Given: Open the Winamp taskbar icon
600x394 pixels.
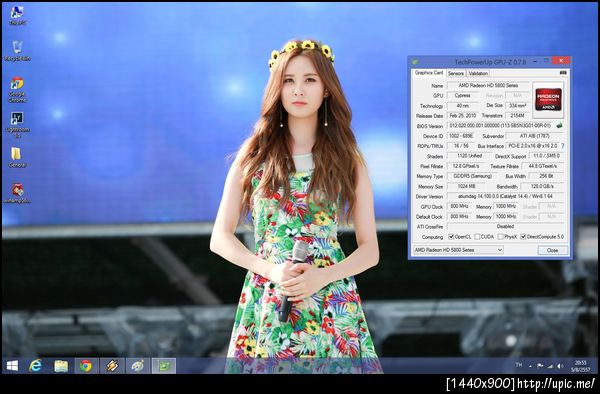Looking at the screenshot, I should [x=112, y=366].
